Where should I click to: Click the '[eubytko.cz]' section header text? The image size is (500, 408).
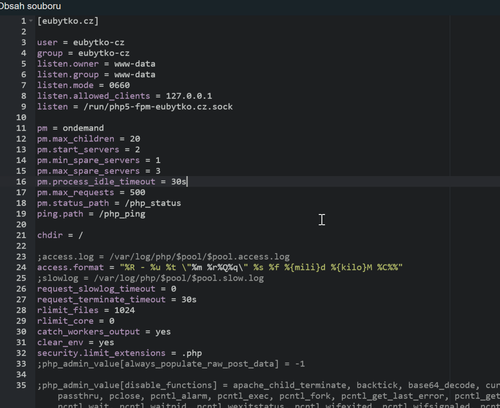tap(68, 21)
